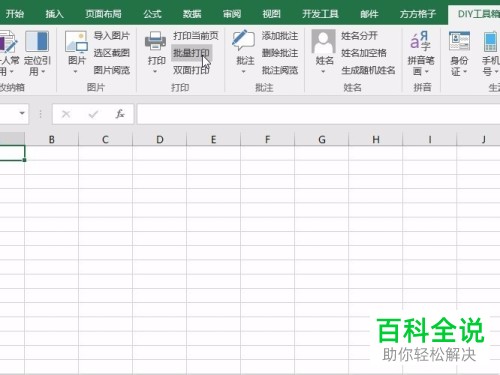This screenshot has width=500, height=375.
Task: Select column H header
Action: [x=376, y=139]
